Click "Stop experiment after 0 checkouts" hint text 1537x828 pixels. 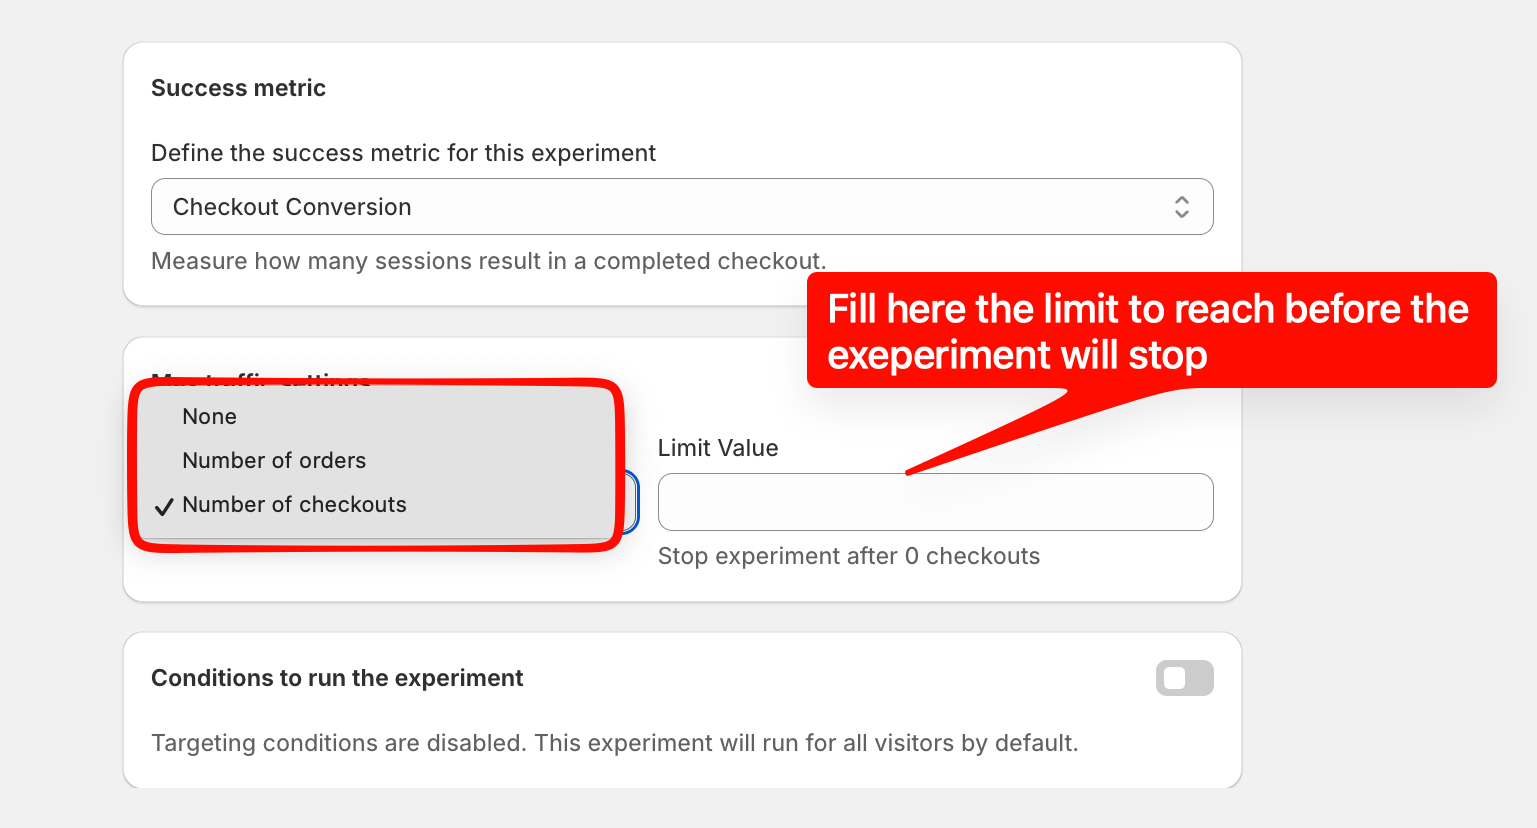pos(848,556)
